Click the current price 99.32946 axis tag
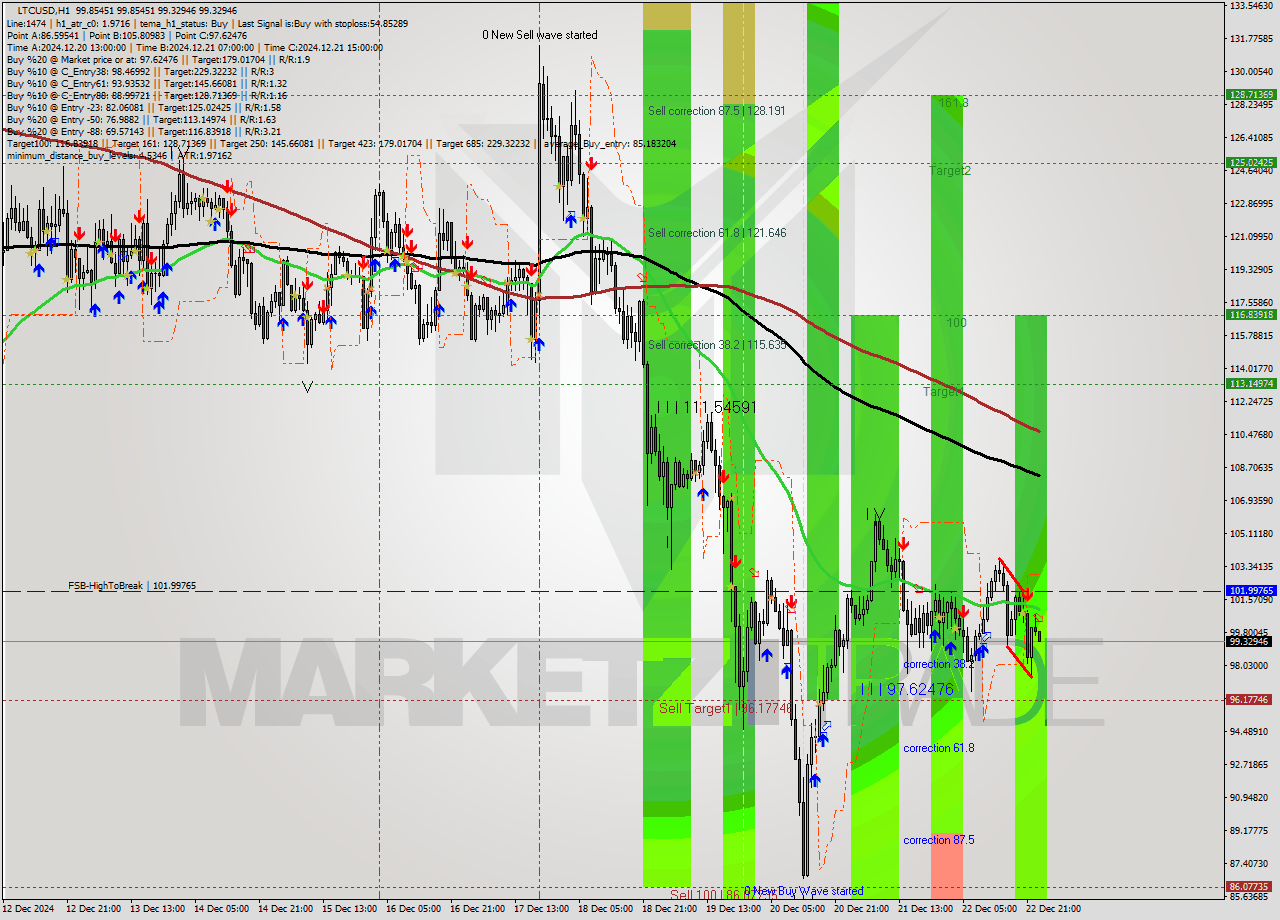 pyautogui.click(x=1251, y=641)
